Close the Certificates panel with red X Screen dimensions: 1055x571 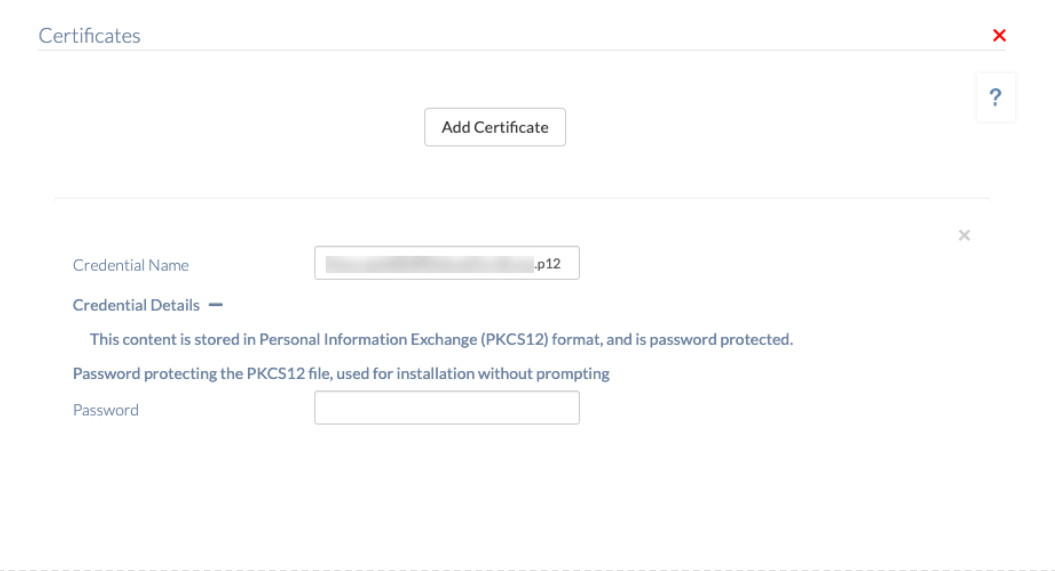coord(999,36)
